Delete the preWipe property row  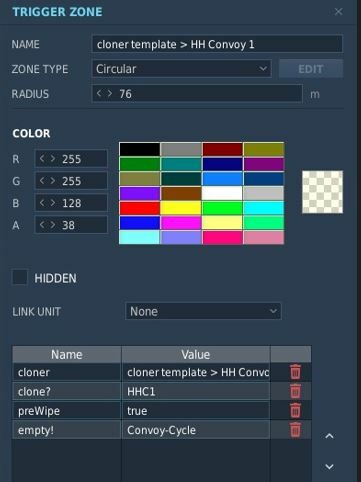point(295,410)
